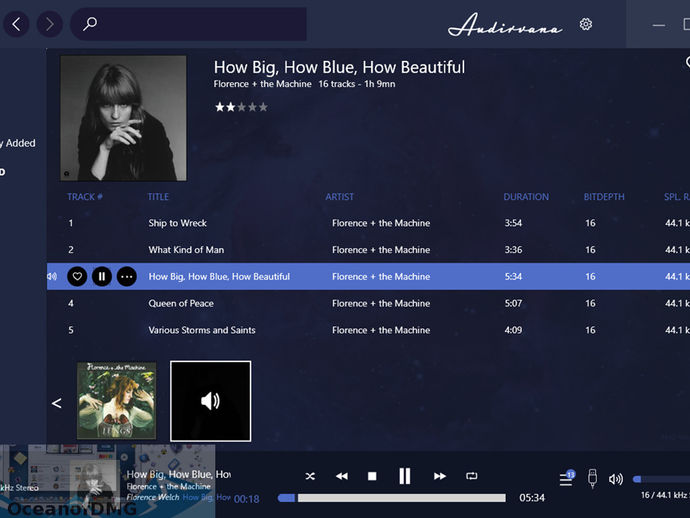Screen dimensions: 690x518
Task: Select the track Ship to Wreck
Action: click(177, 223)
